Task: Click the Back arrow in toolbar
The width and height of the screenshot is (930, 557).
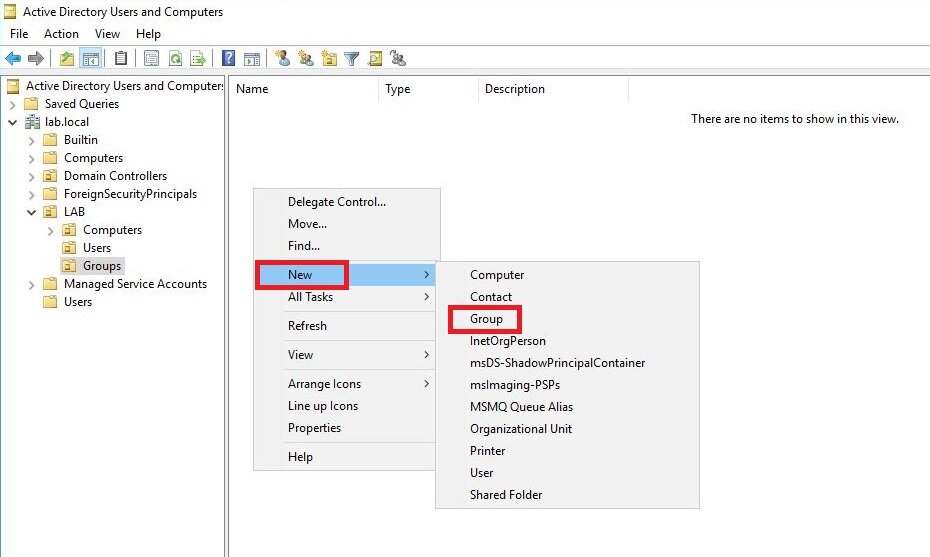Action: click(13, 58)
